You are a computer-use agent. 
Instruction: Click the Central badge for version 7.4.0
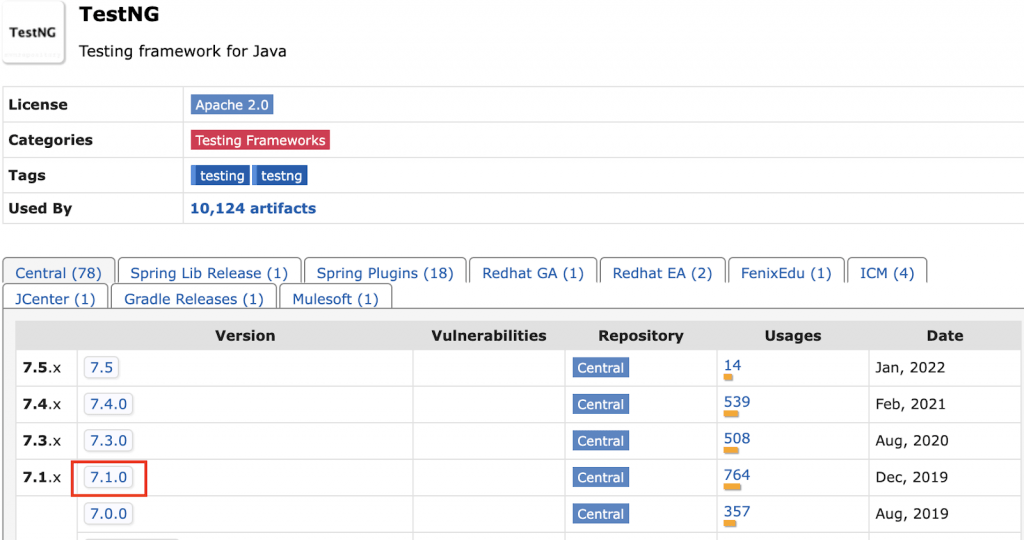600,405
